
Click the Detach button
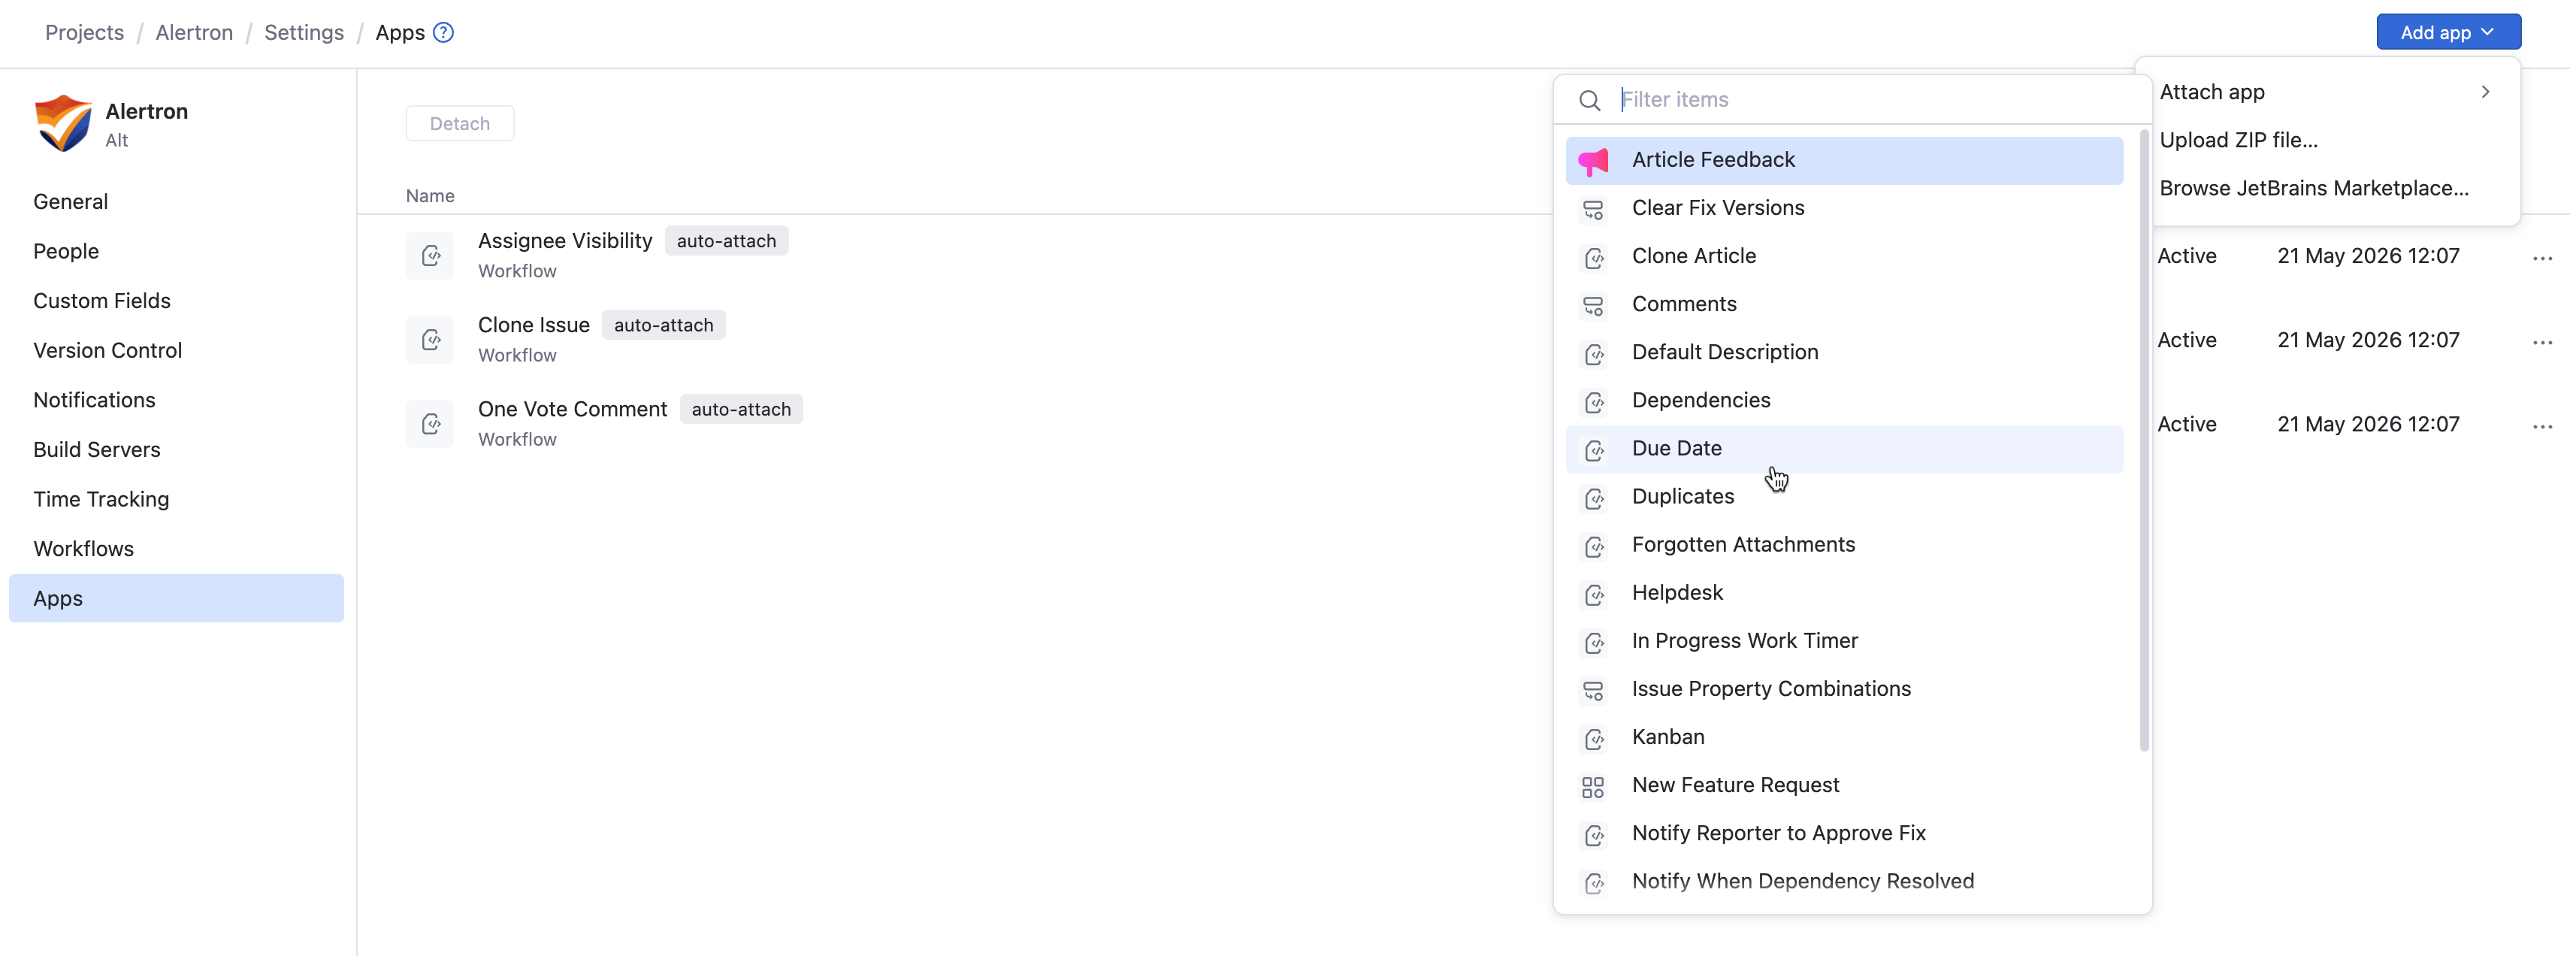point(460,123)
